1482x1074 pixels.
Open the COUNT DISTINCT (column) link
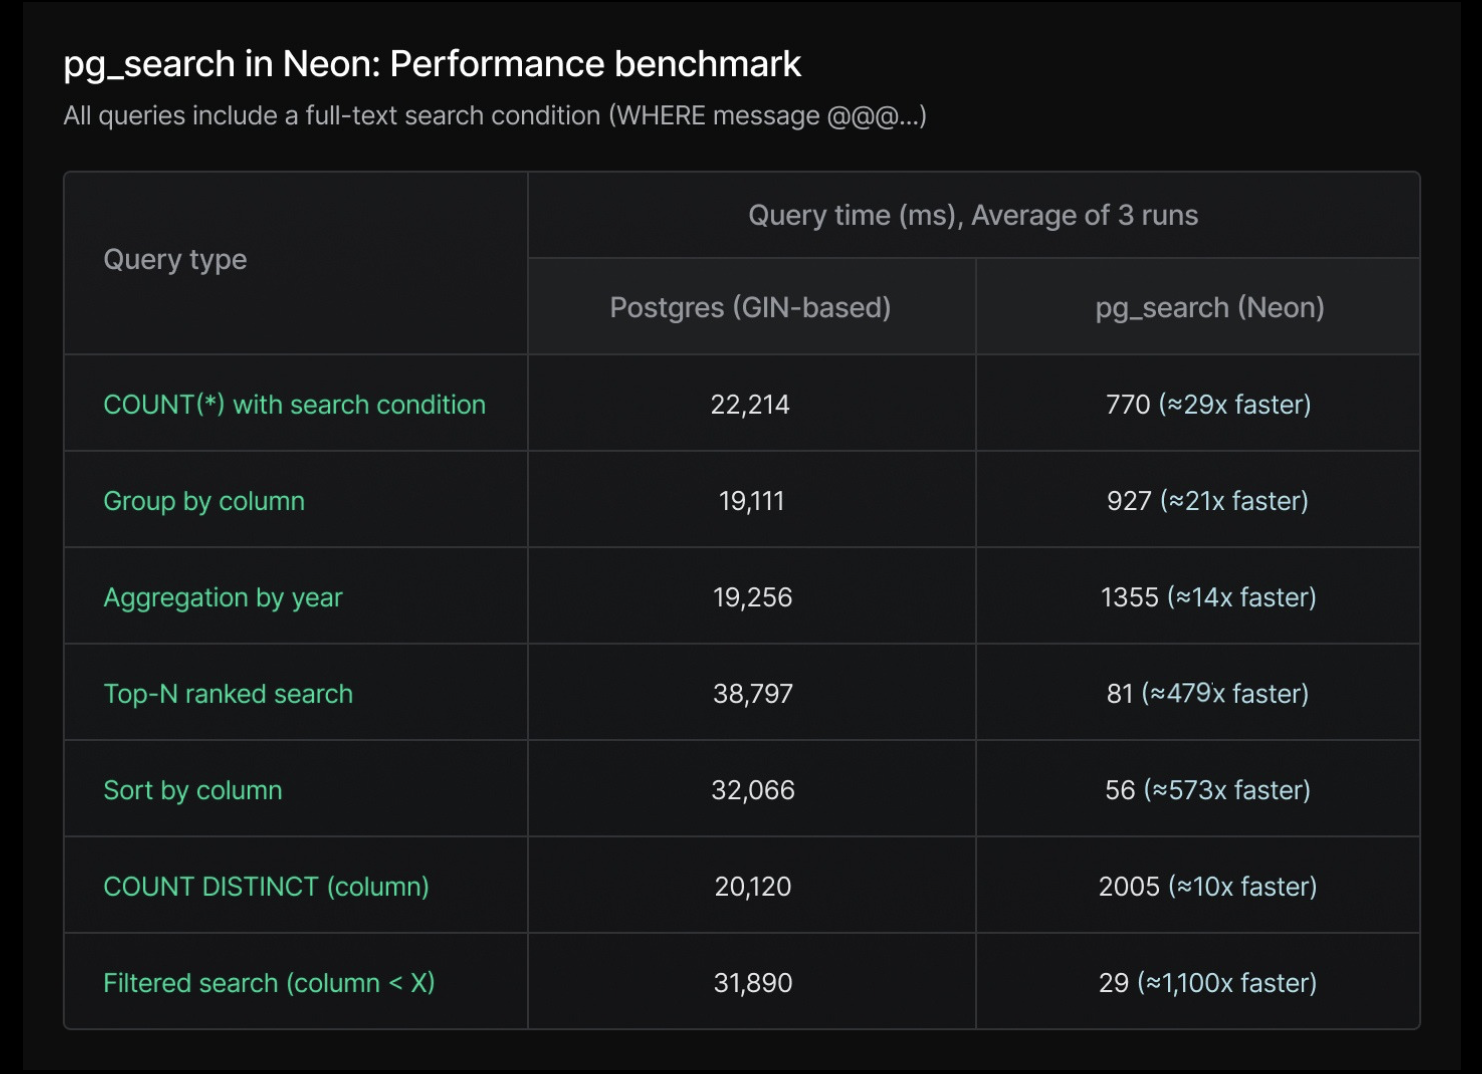(266, 886)
